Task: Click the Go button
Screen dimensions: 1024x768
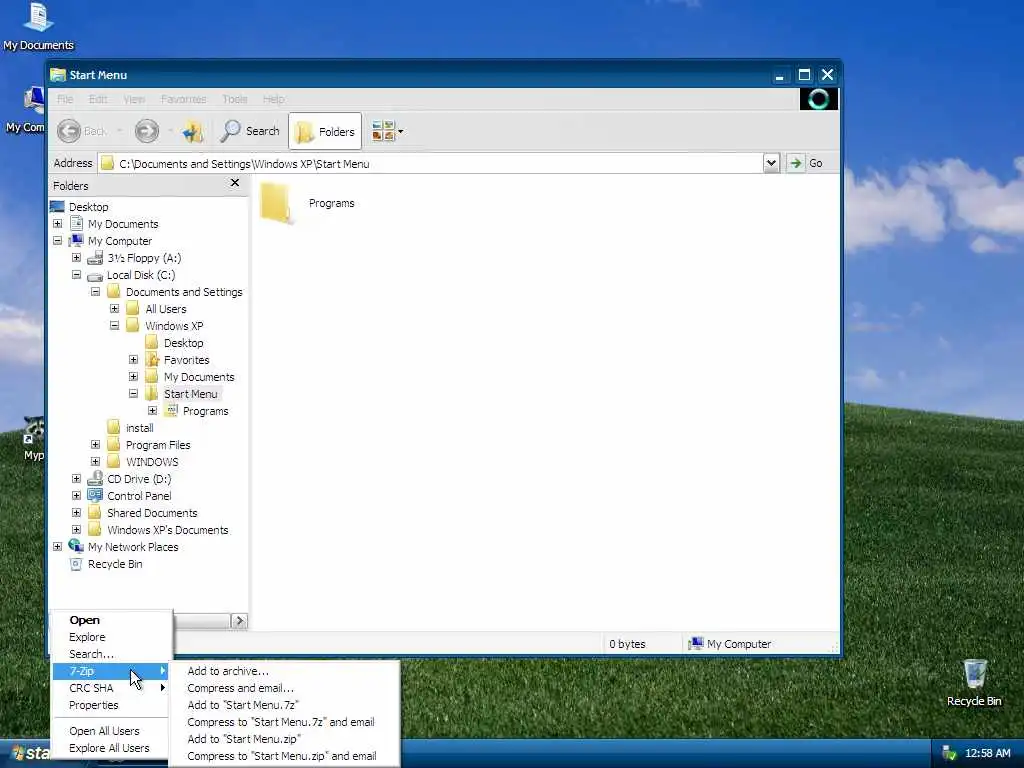Action: (x=805, y=163)
